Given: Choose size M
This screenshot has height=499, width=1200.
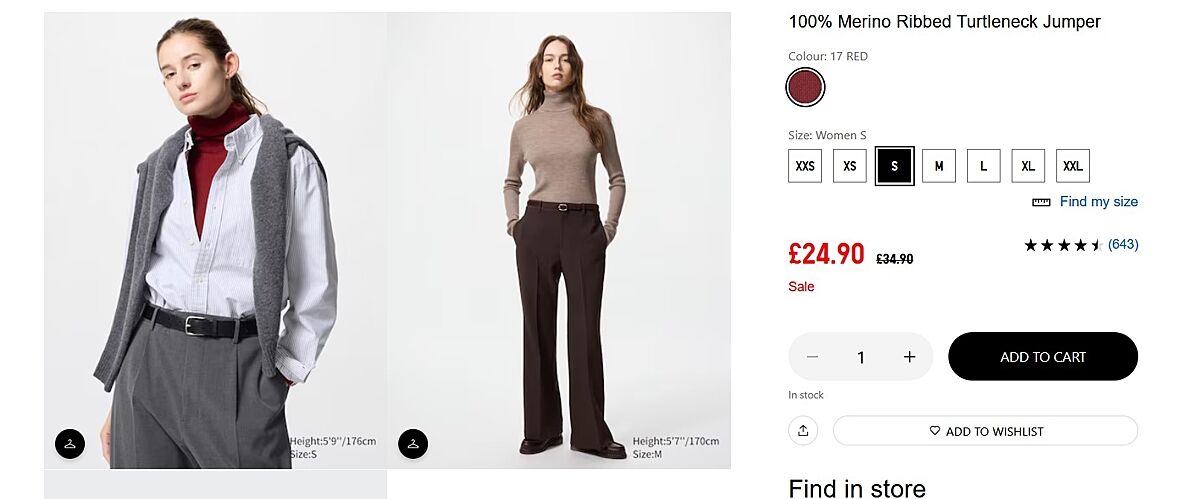Looking at the screenshot, I should click(x=938, y=166).
